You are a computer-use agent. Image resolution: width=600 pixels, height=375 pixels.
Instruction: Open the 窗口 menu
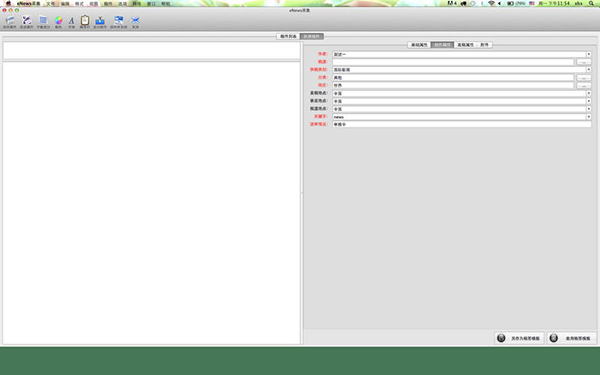pos(152,3)
